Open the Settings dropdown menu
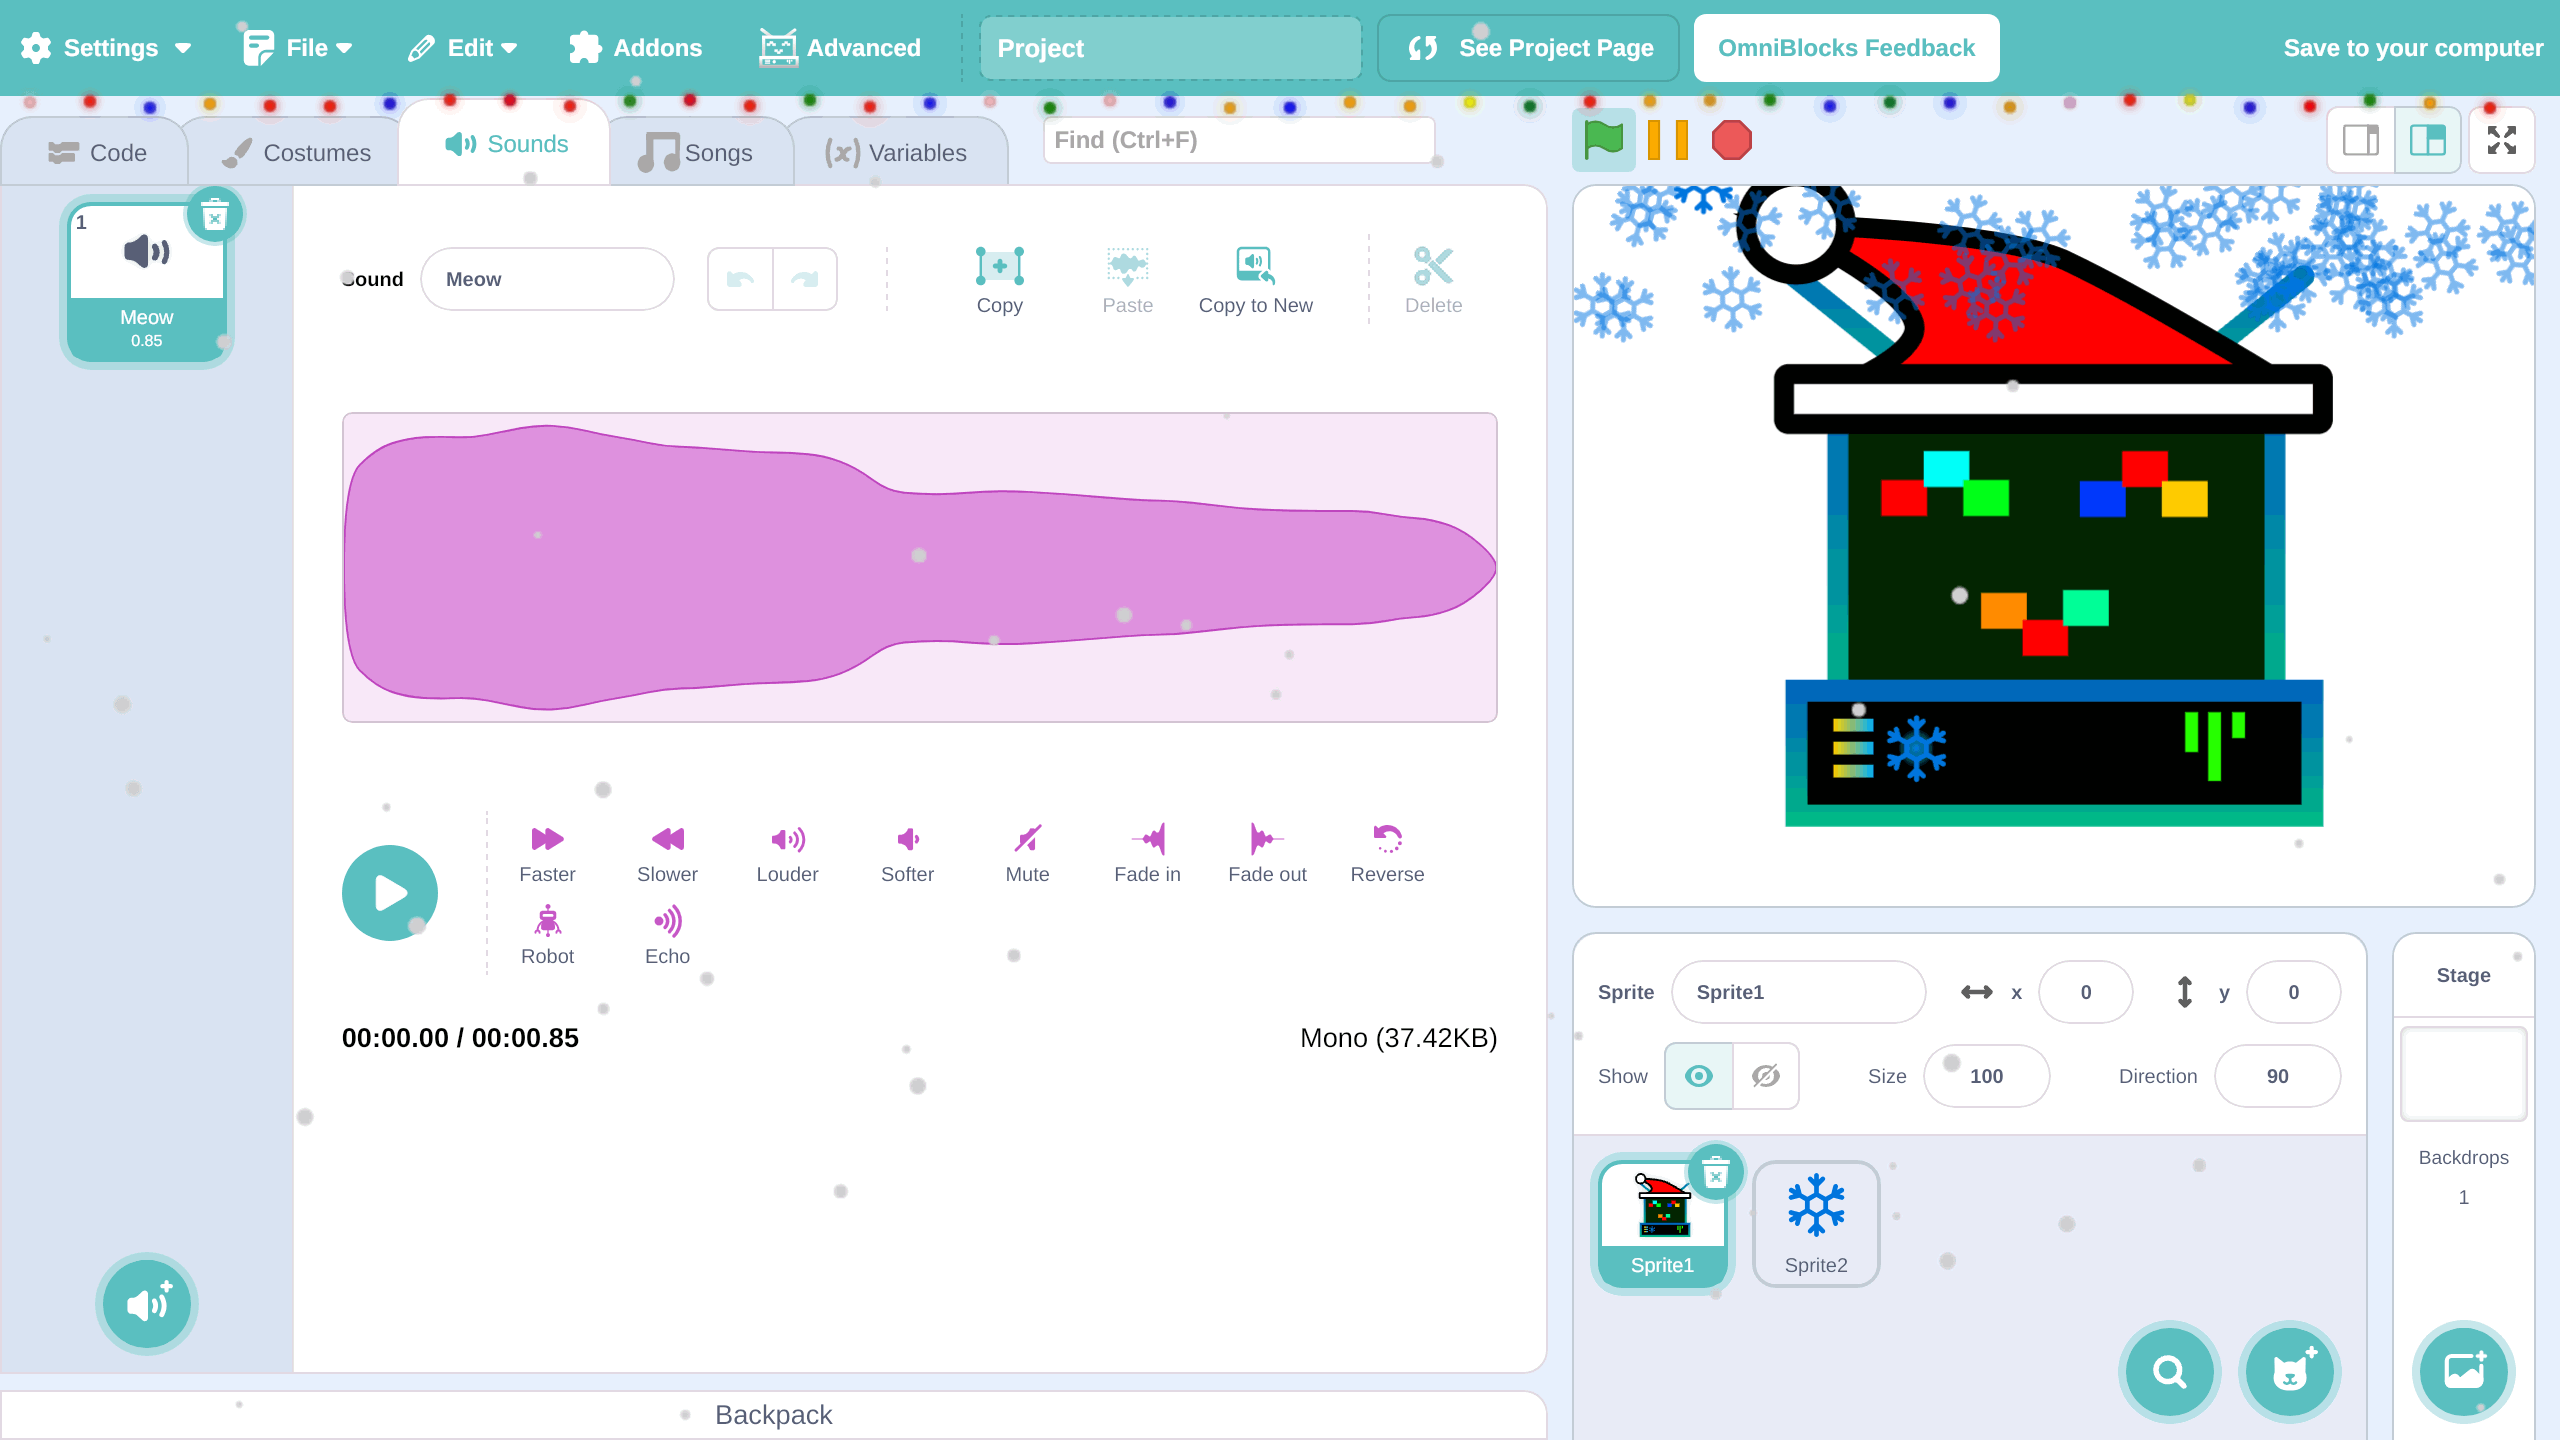Viewport: 2560px width, 1440px height. point(106,48)
